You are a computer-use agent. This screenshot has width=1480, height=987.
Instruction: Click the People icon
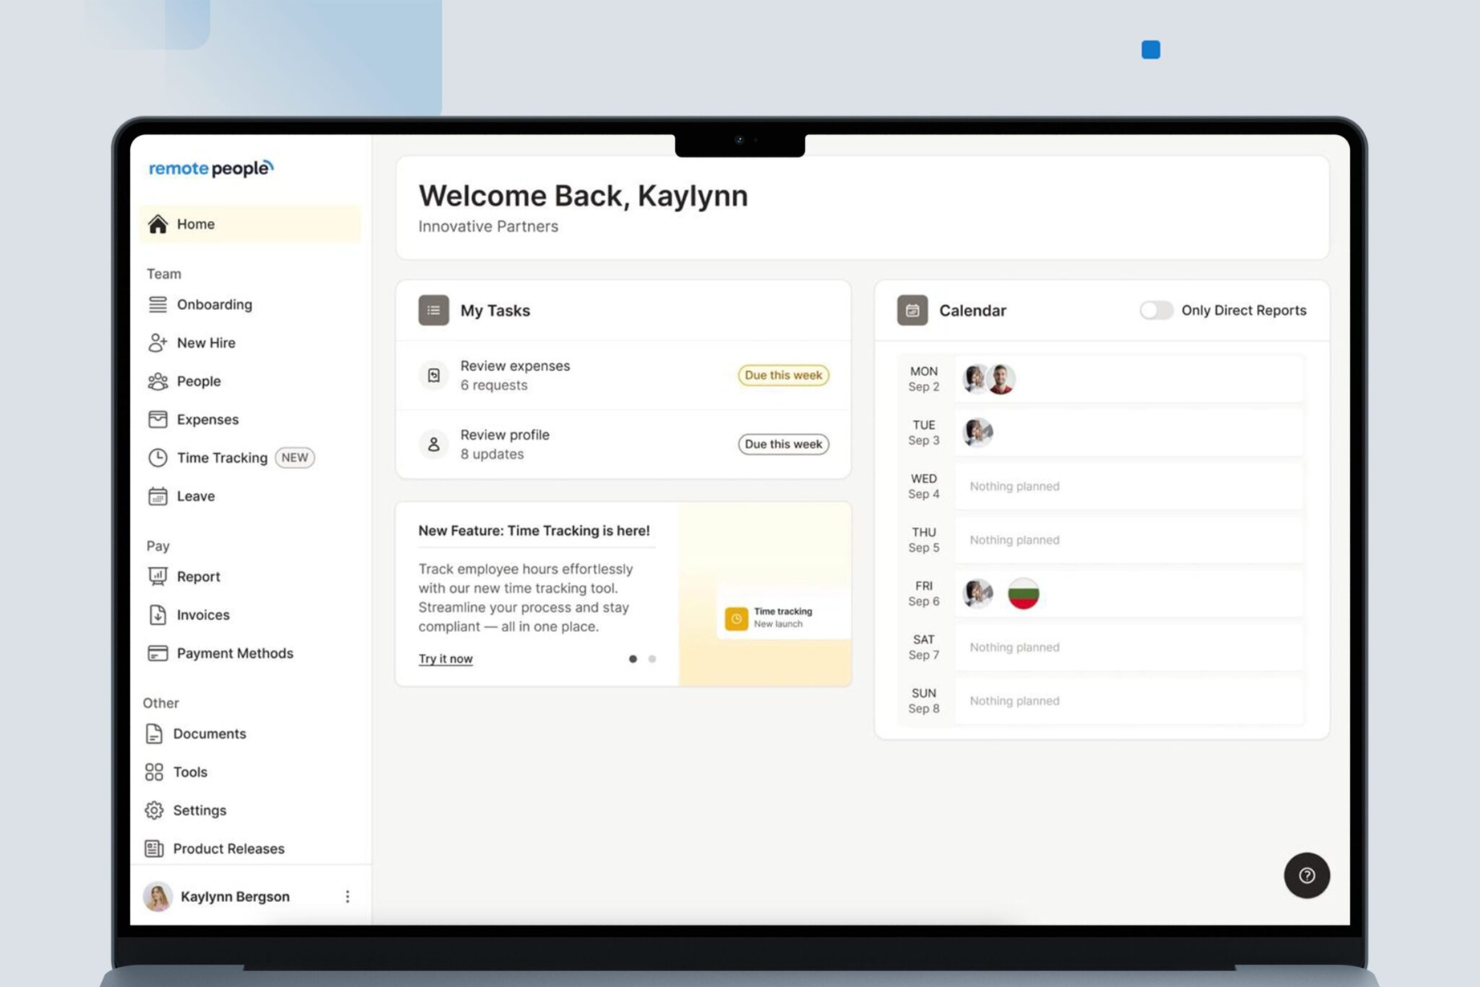pos(157,381)
